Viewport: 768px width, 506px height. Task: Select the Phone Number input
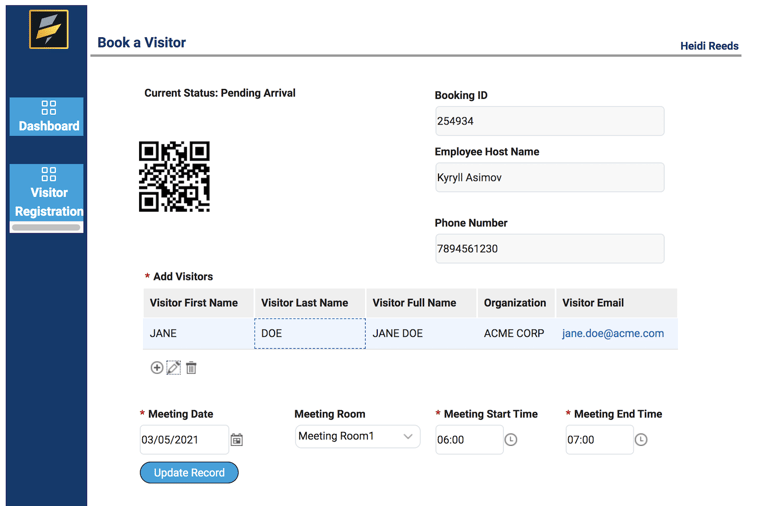(549, 249)
